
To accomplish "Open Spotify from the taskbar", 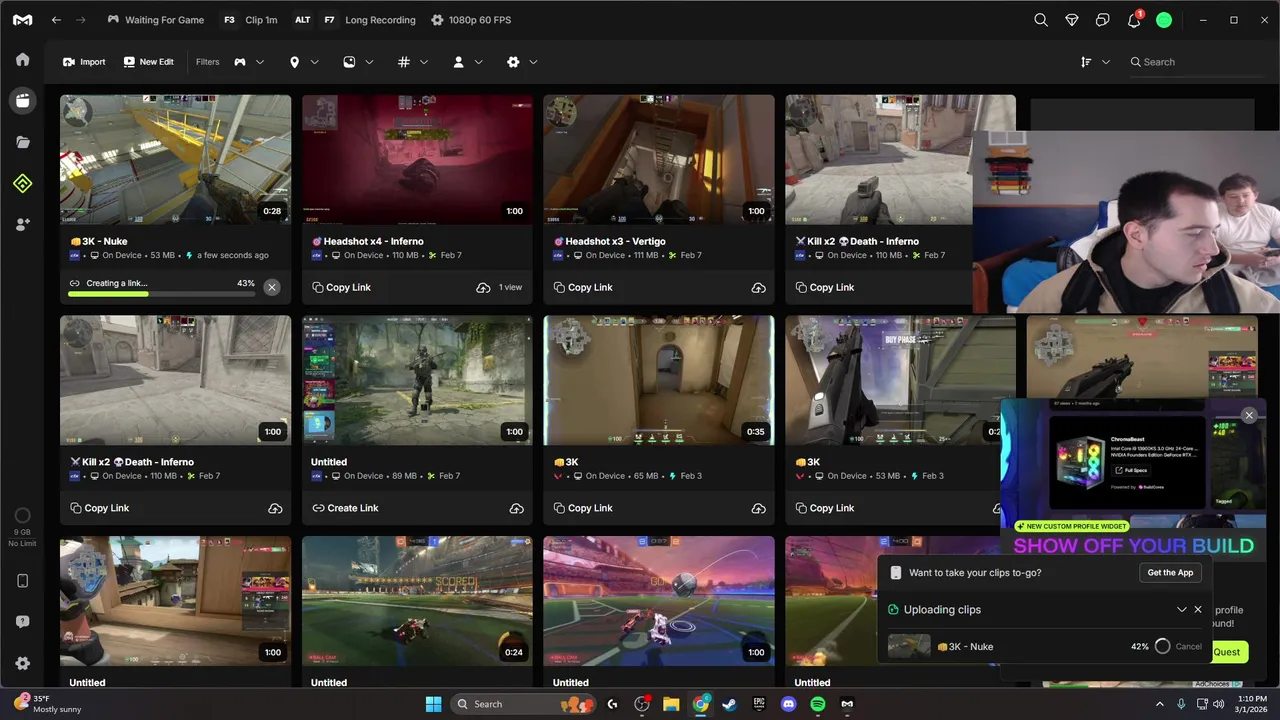I will tap(818, 704).
